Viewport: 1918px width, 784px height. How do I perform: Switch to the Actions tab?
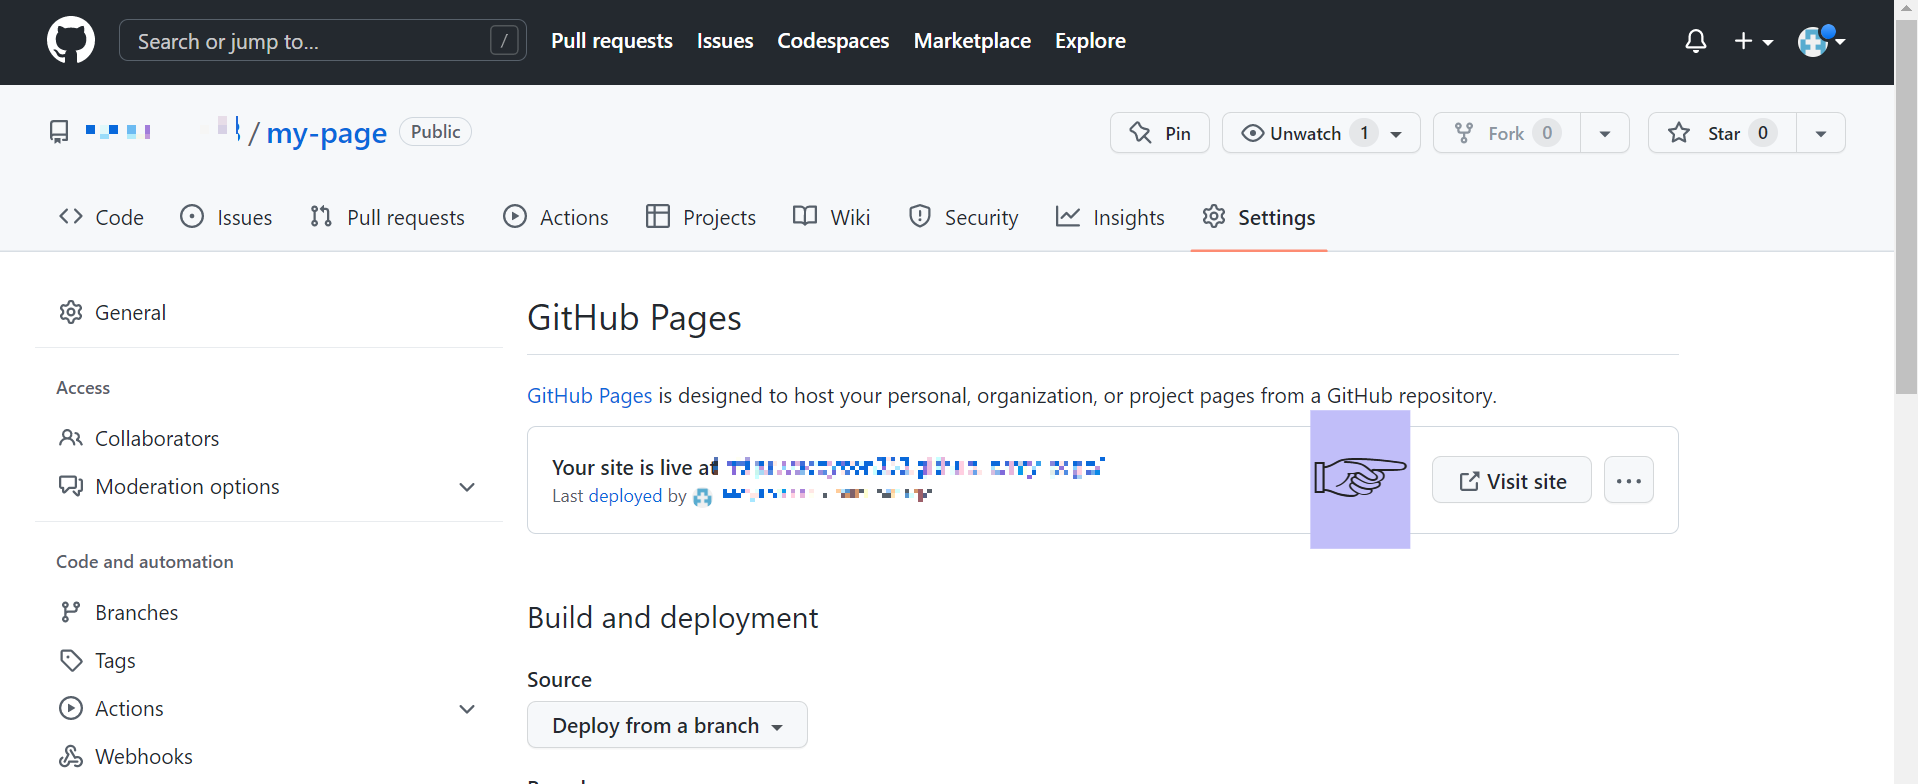(556, 217)
